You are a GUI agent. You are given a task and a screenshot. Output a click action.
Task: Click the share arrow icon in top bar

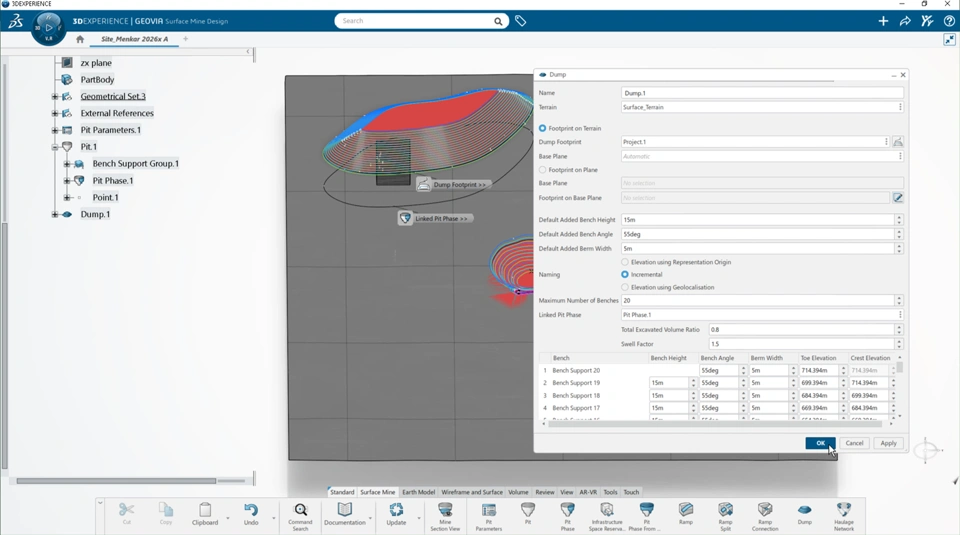905,21
